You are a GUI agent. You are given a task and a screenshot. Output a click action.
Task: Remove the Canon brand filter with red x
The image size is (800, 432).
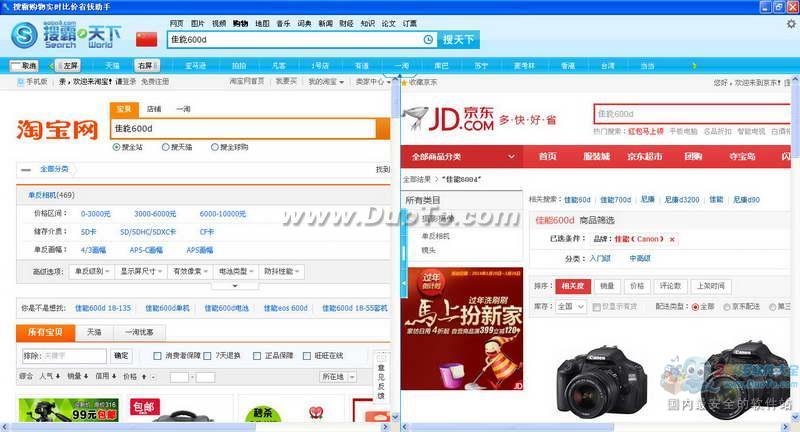click(672, 239)
